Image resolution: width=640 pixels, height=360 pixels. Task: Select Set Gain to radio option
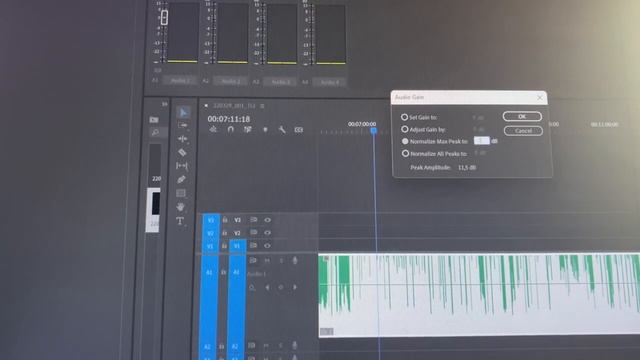(404, 117)
